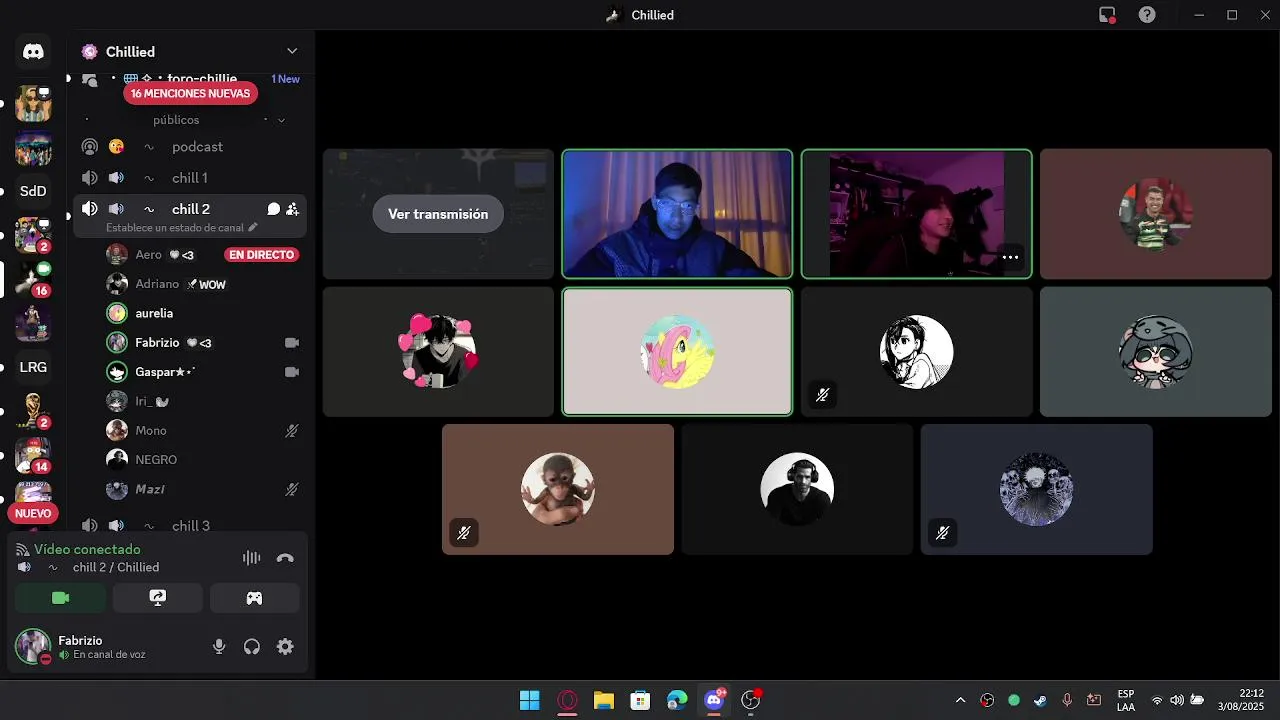
Task: Mute microphone in user panel
Action: click(x=219, y=647)
